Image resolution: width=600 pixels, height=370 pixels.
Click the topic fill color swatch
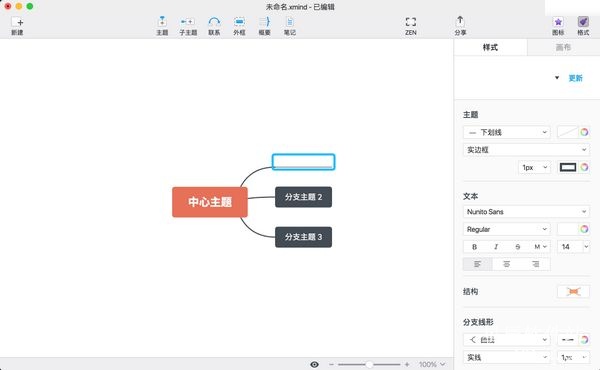pos(567,132)
